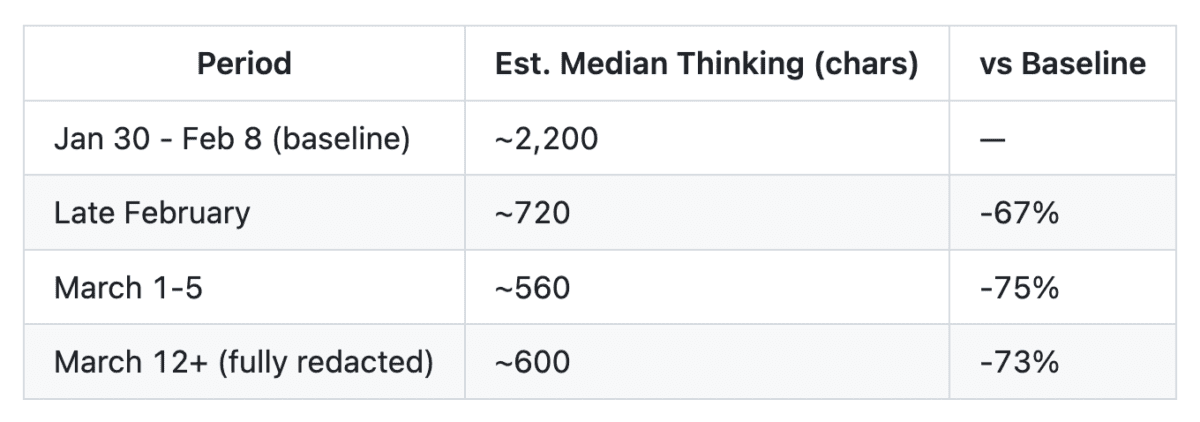Click the March 12+ period cell

tap(244, 362)
